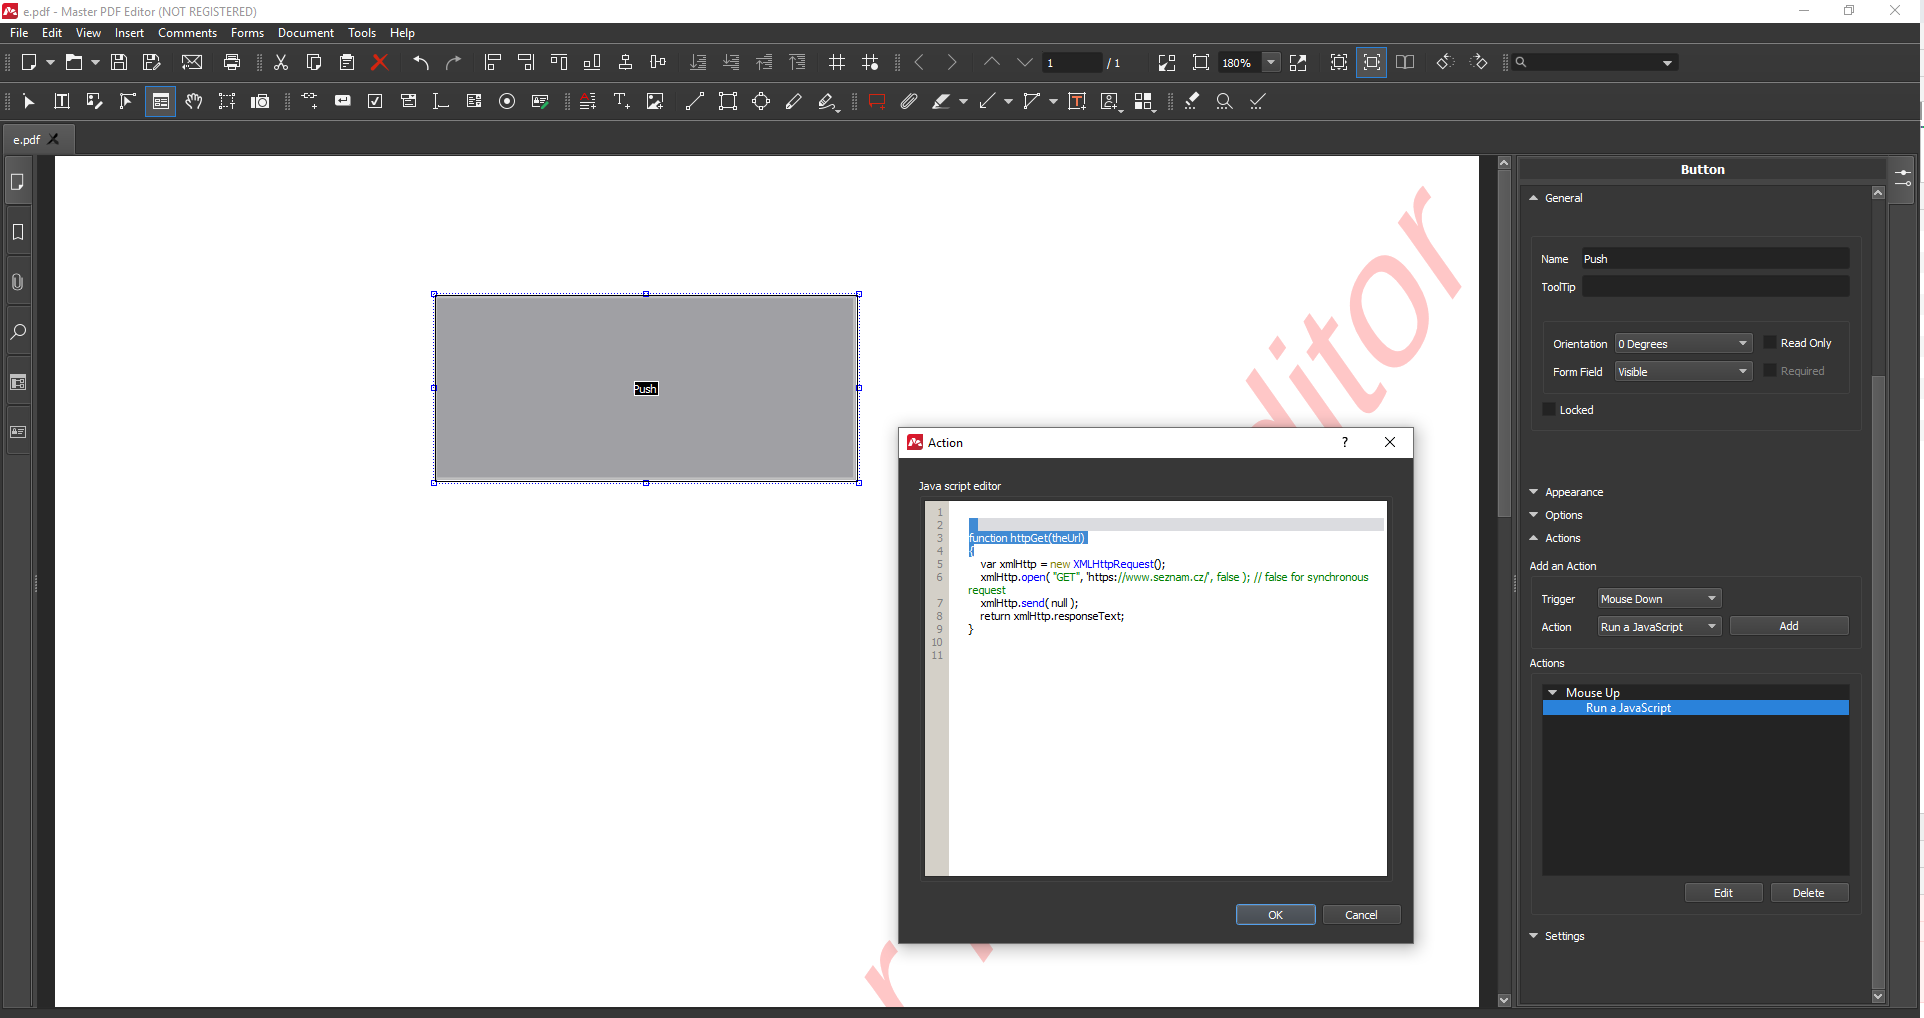Click the two-page view book icon
1924x1018 pixels.
pos(1405,62)
